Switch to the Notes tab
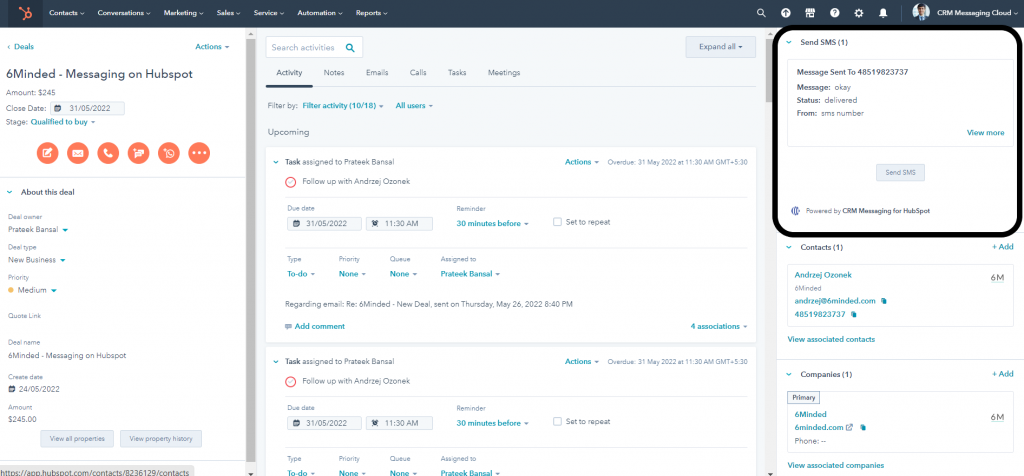 point(334,73)
